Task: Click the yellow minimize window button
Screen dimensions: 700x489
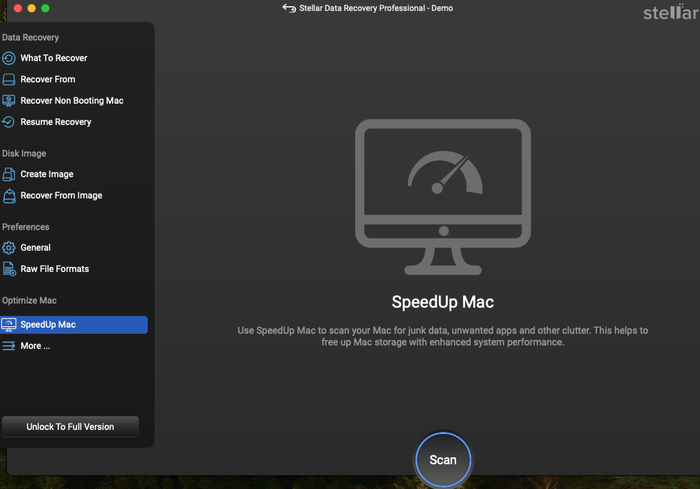Action: point(31,8)
